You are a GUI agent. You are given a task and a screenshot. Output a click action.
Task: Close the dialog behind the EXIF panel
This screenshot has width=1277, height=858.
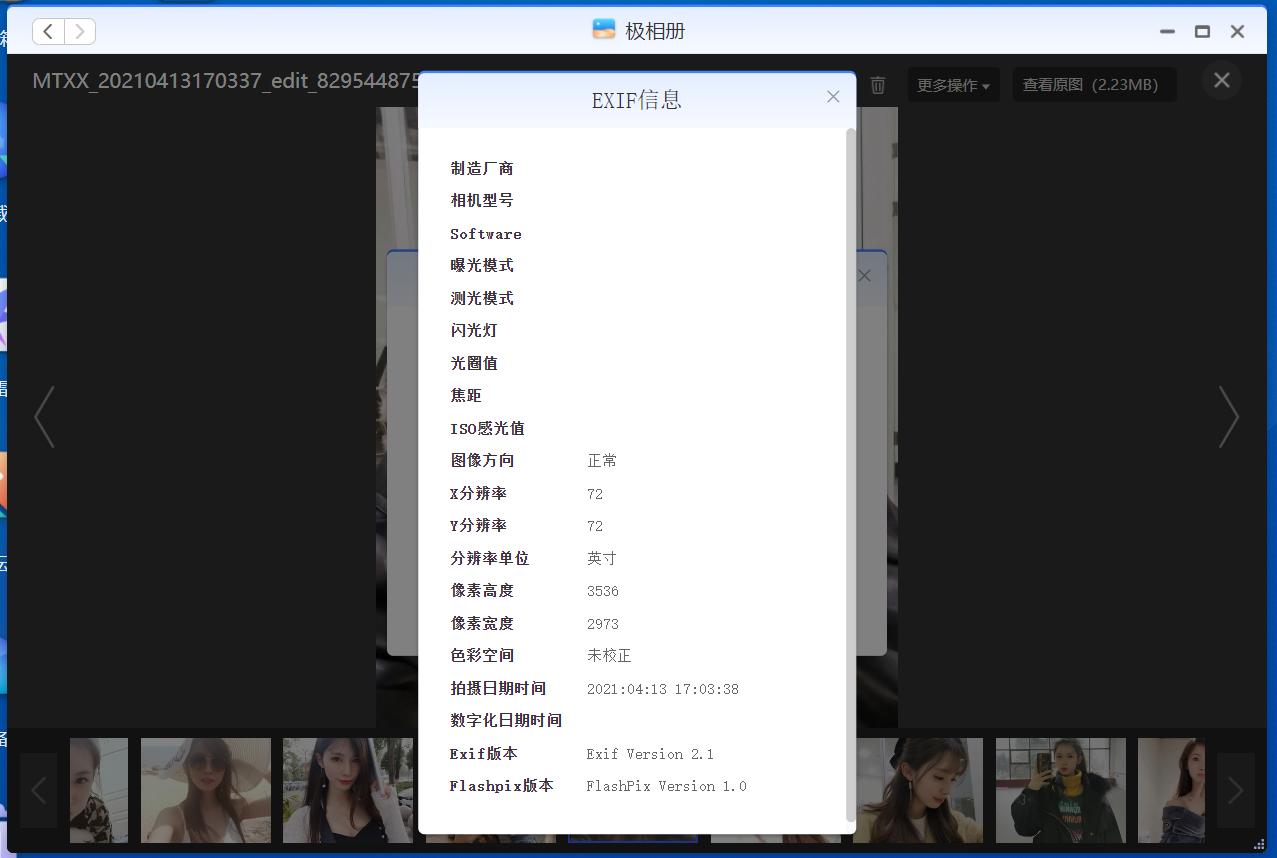(864, 275)
